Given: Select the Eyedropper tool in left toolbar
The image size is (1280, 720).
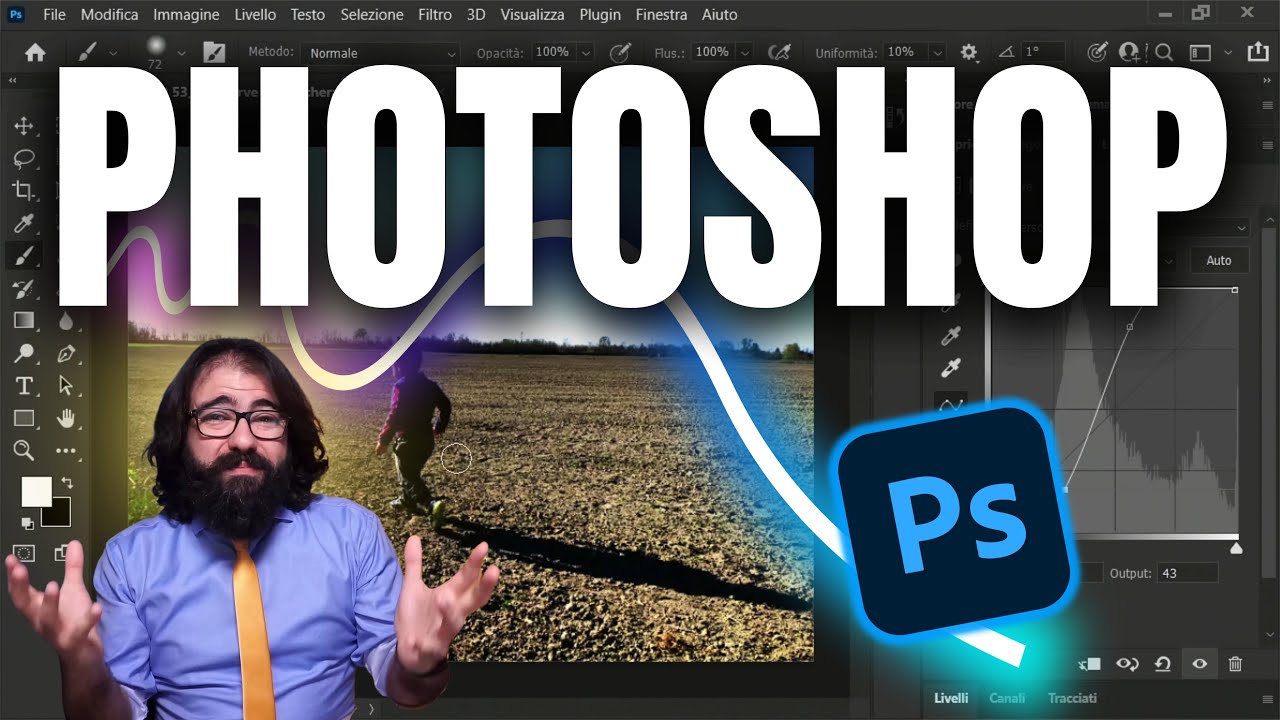Looking at the screenshot, I should (x=23, y=223).
